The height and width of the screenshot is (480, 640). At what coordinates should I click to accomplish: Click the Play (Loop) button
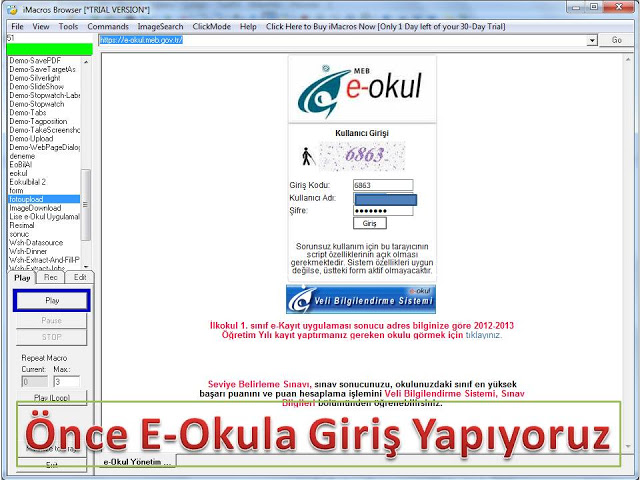point(51,397)
